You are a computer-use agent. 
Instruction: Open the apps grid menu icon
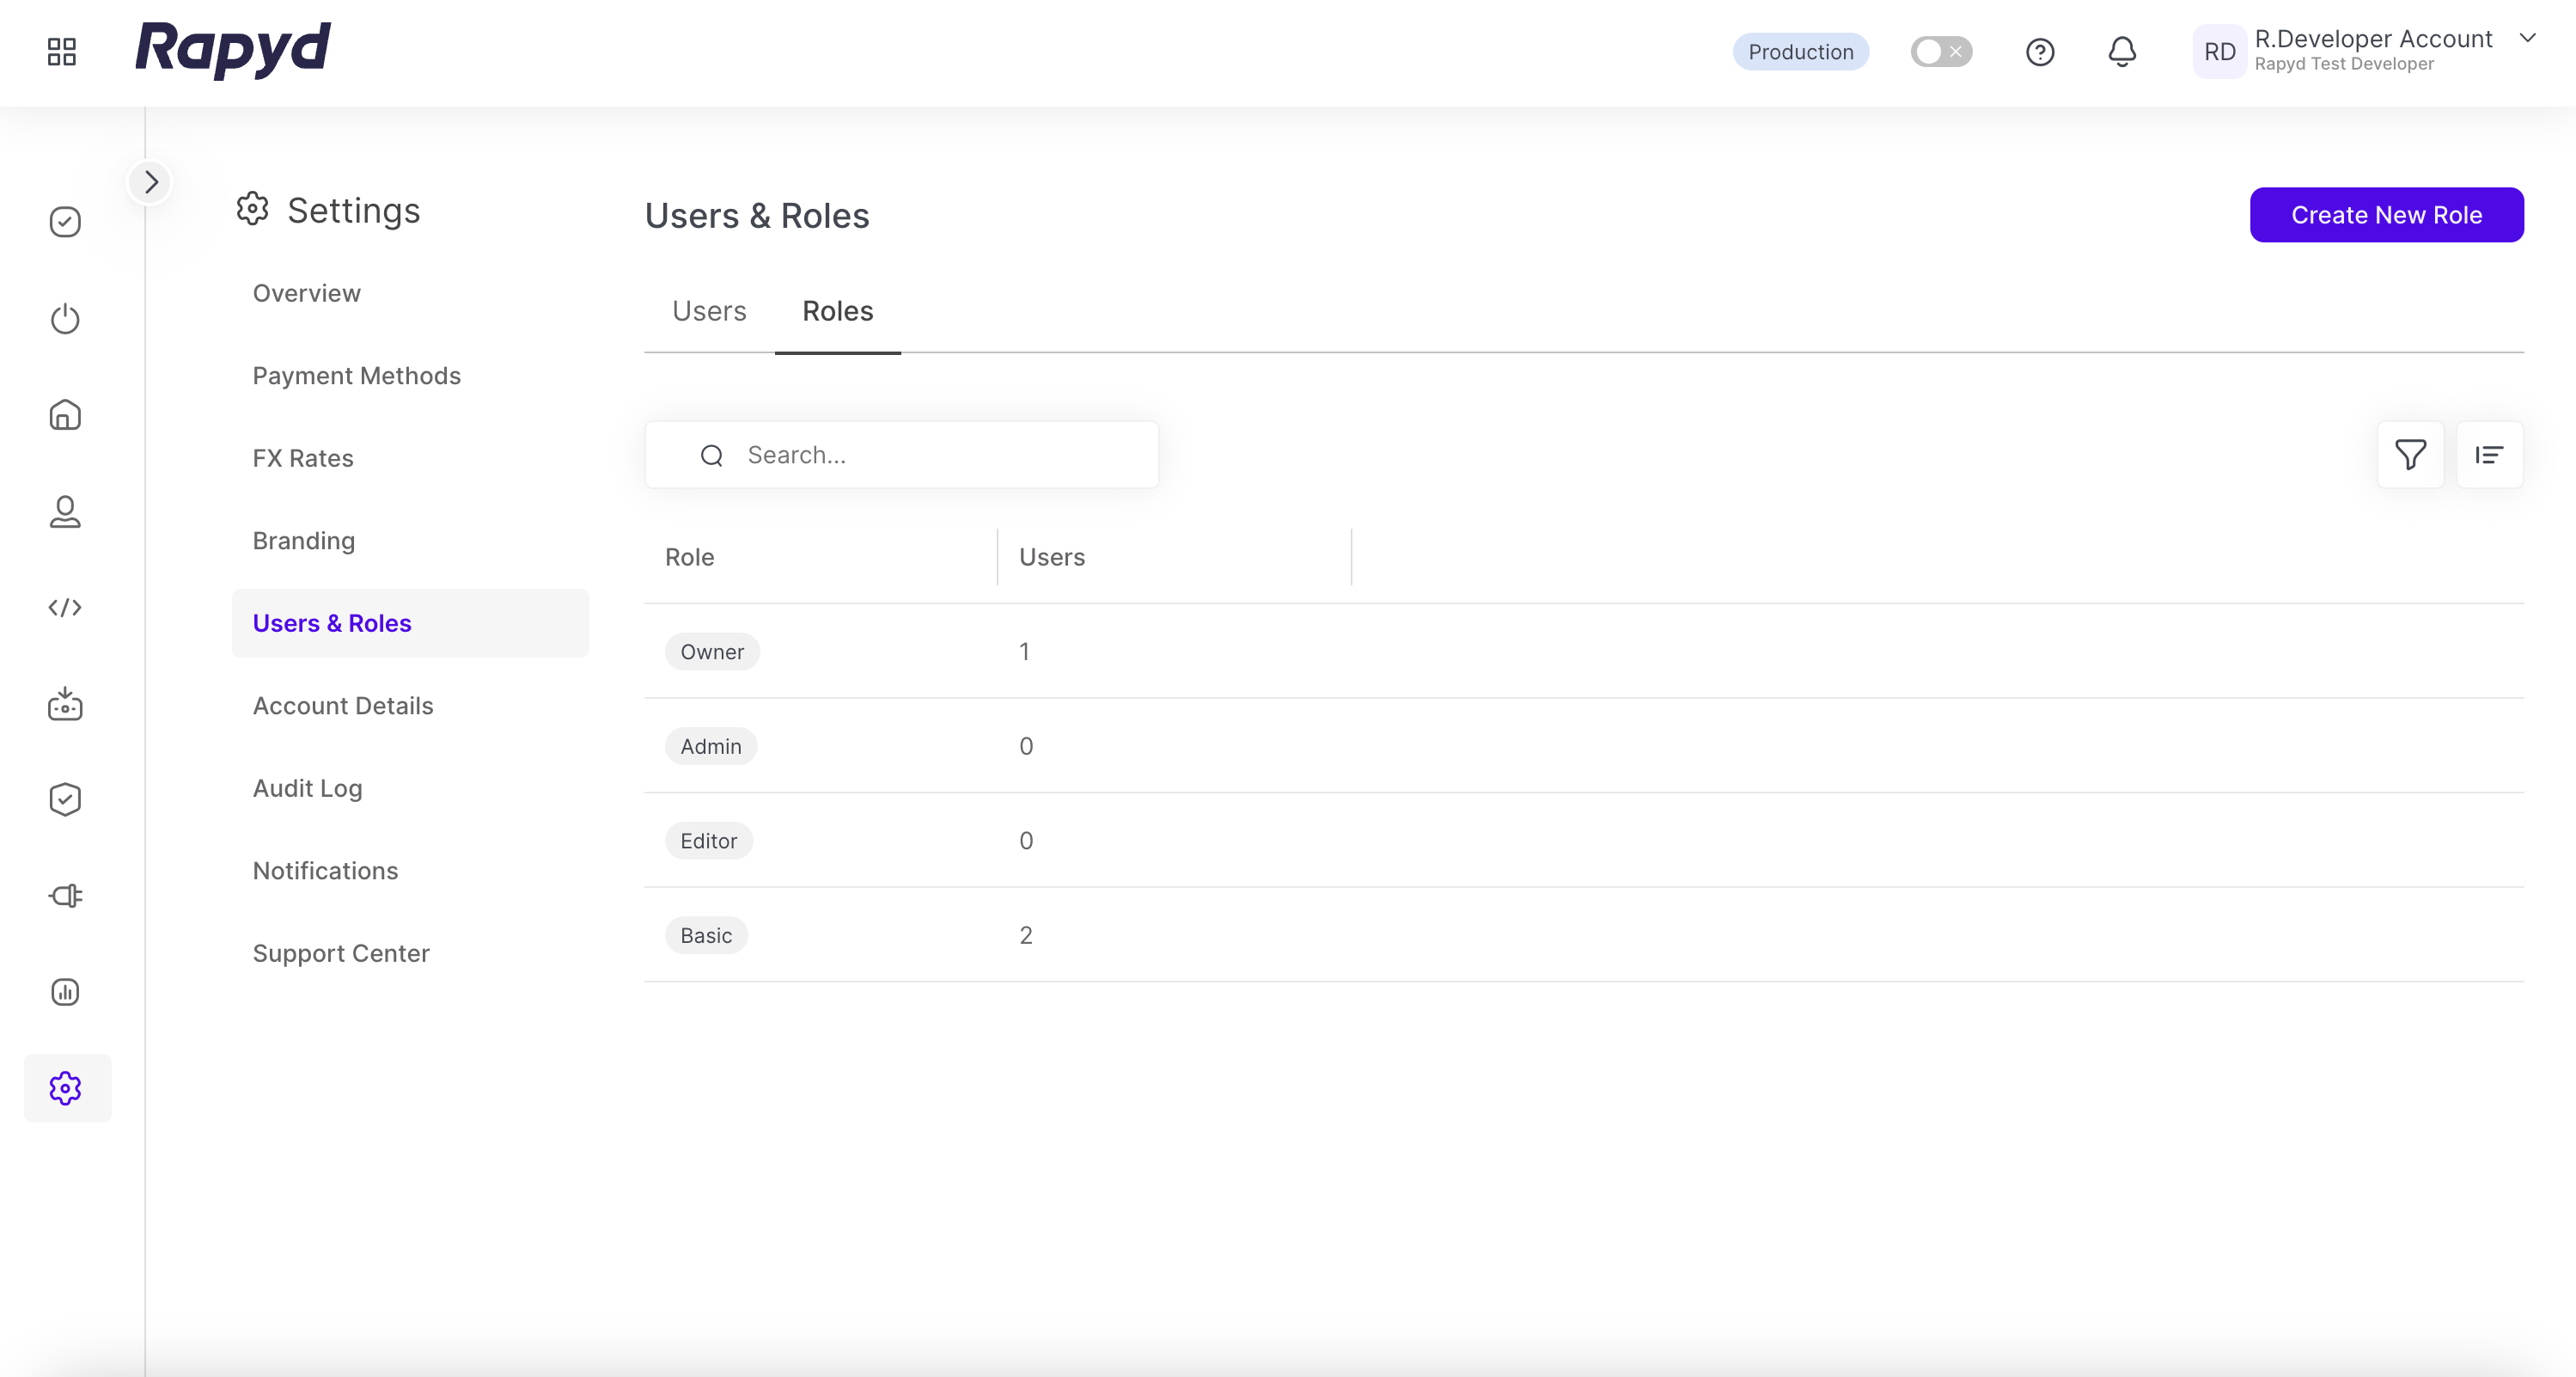(62, 52)
